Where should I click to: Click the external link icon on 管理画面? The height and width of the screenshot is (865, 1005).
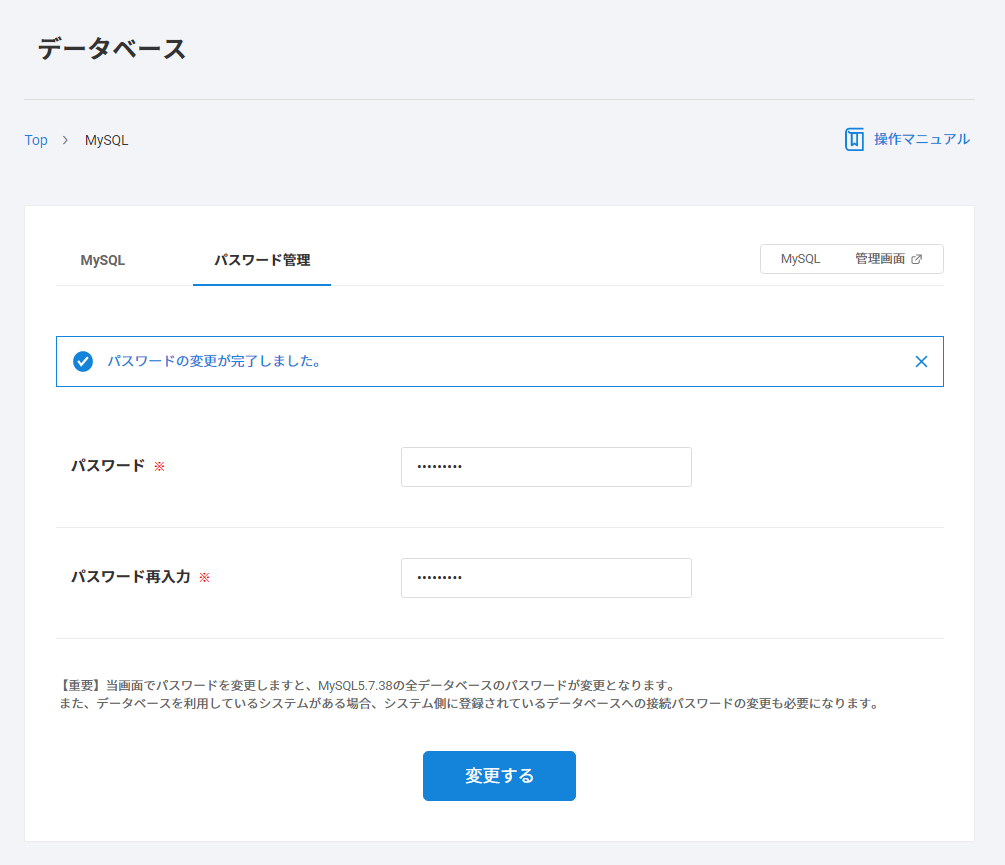(x=917, y=259)
